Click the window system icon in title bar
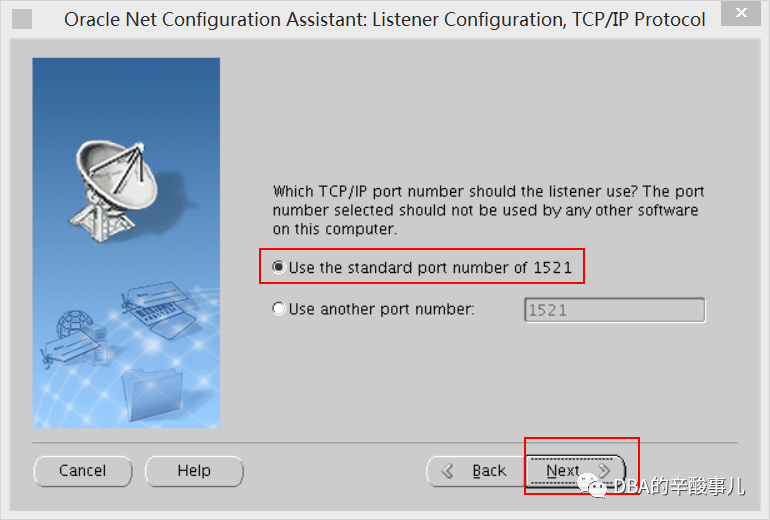This screenshot has width=770, height=520. tap(22, 19)
